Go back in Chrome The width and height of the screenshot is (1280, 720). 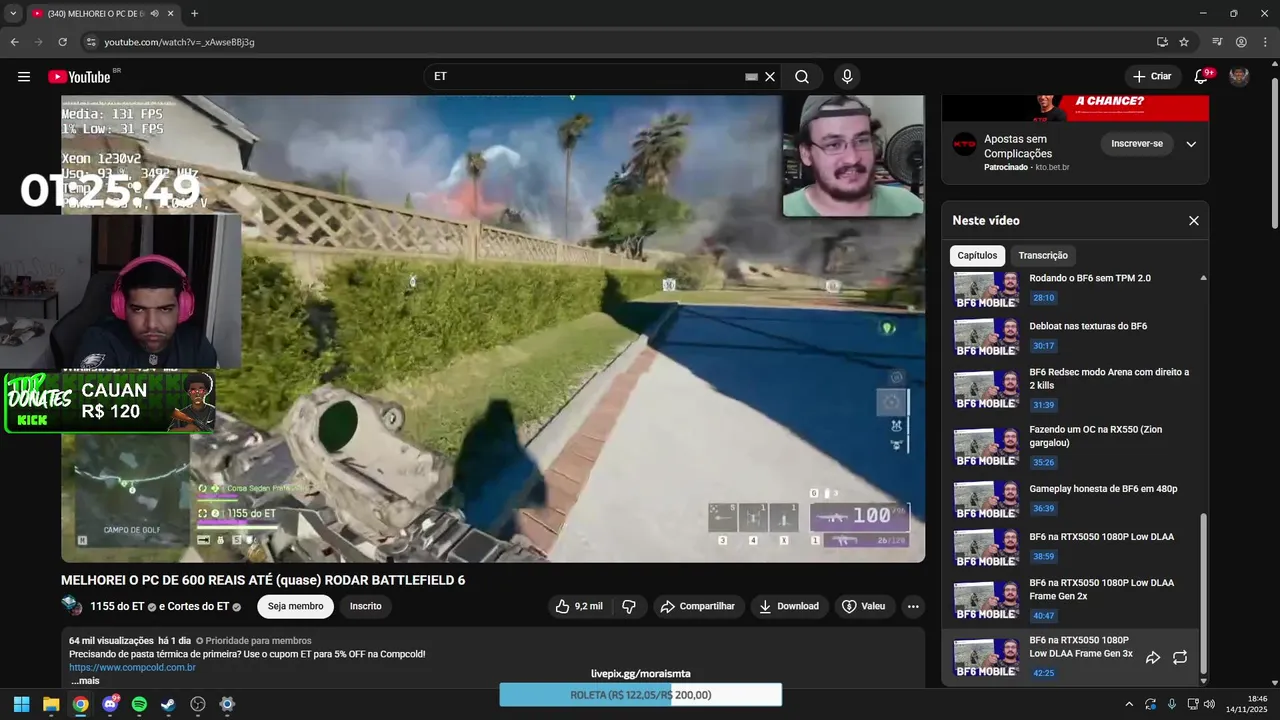click(14, 42)
